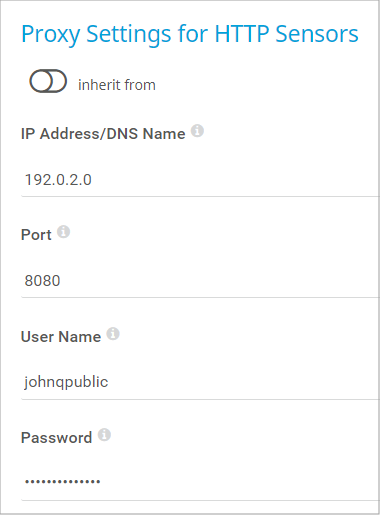Click the User Name label text

(x=61, y=337)
